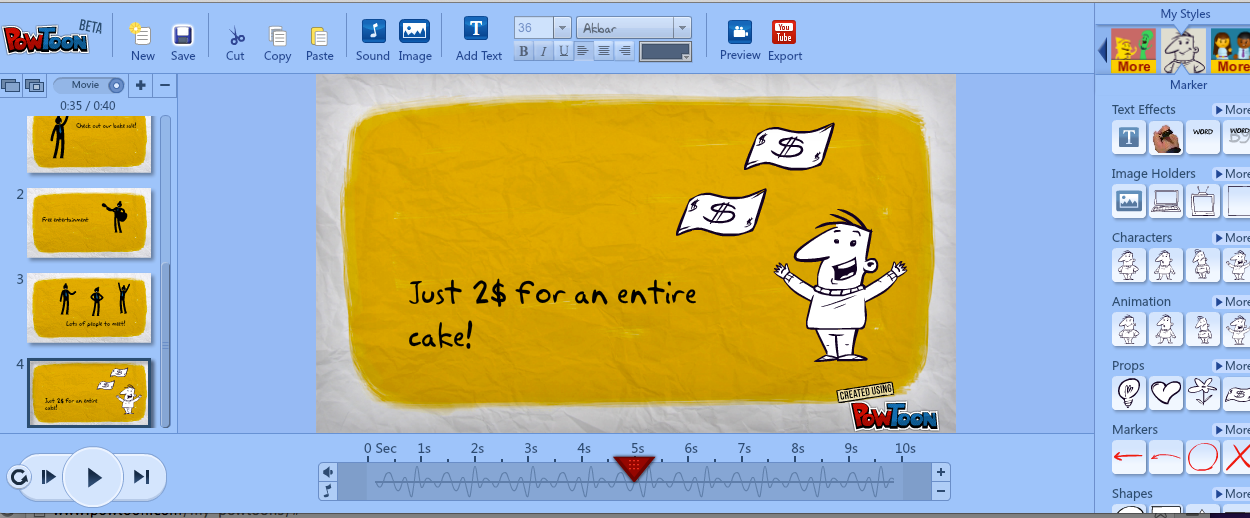Open the Akbar font family dropdown
The image size is (1250, 518).
pos(682,28)
